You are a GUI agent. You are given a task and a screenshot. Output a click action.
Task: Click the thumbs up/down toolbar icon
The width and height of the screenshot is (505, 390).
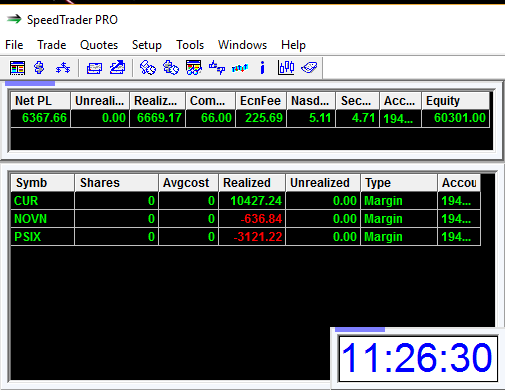[217, 68]
